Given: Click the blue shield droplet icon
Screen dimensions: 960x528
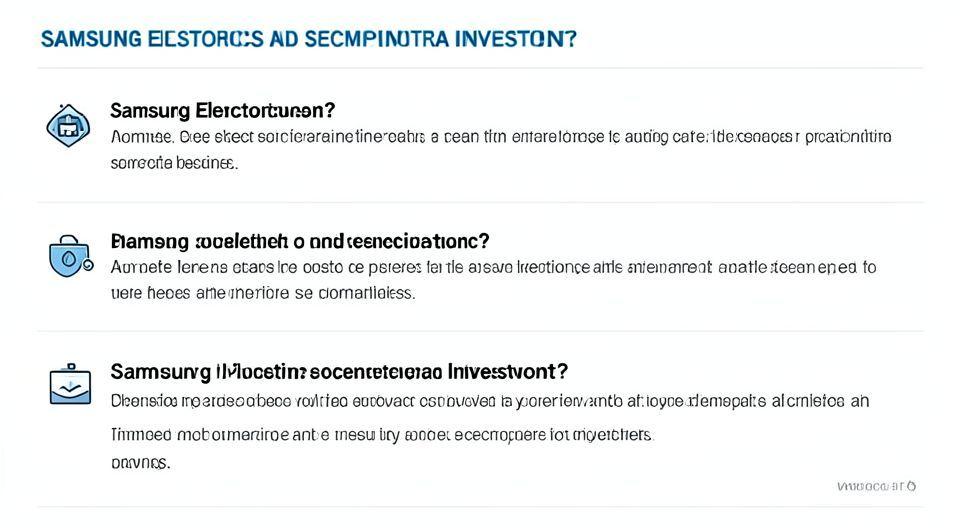Looking at the screenshot, I should (68, 258).
